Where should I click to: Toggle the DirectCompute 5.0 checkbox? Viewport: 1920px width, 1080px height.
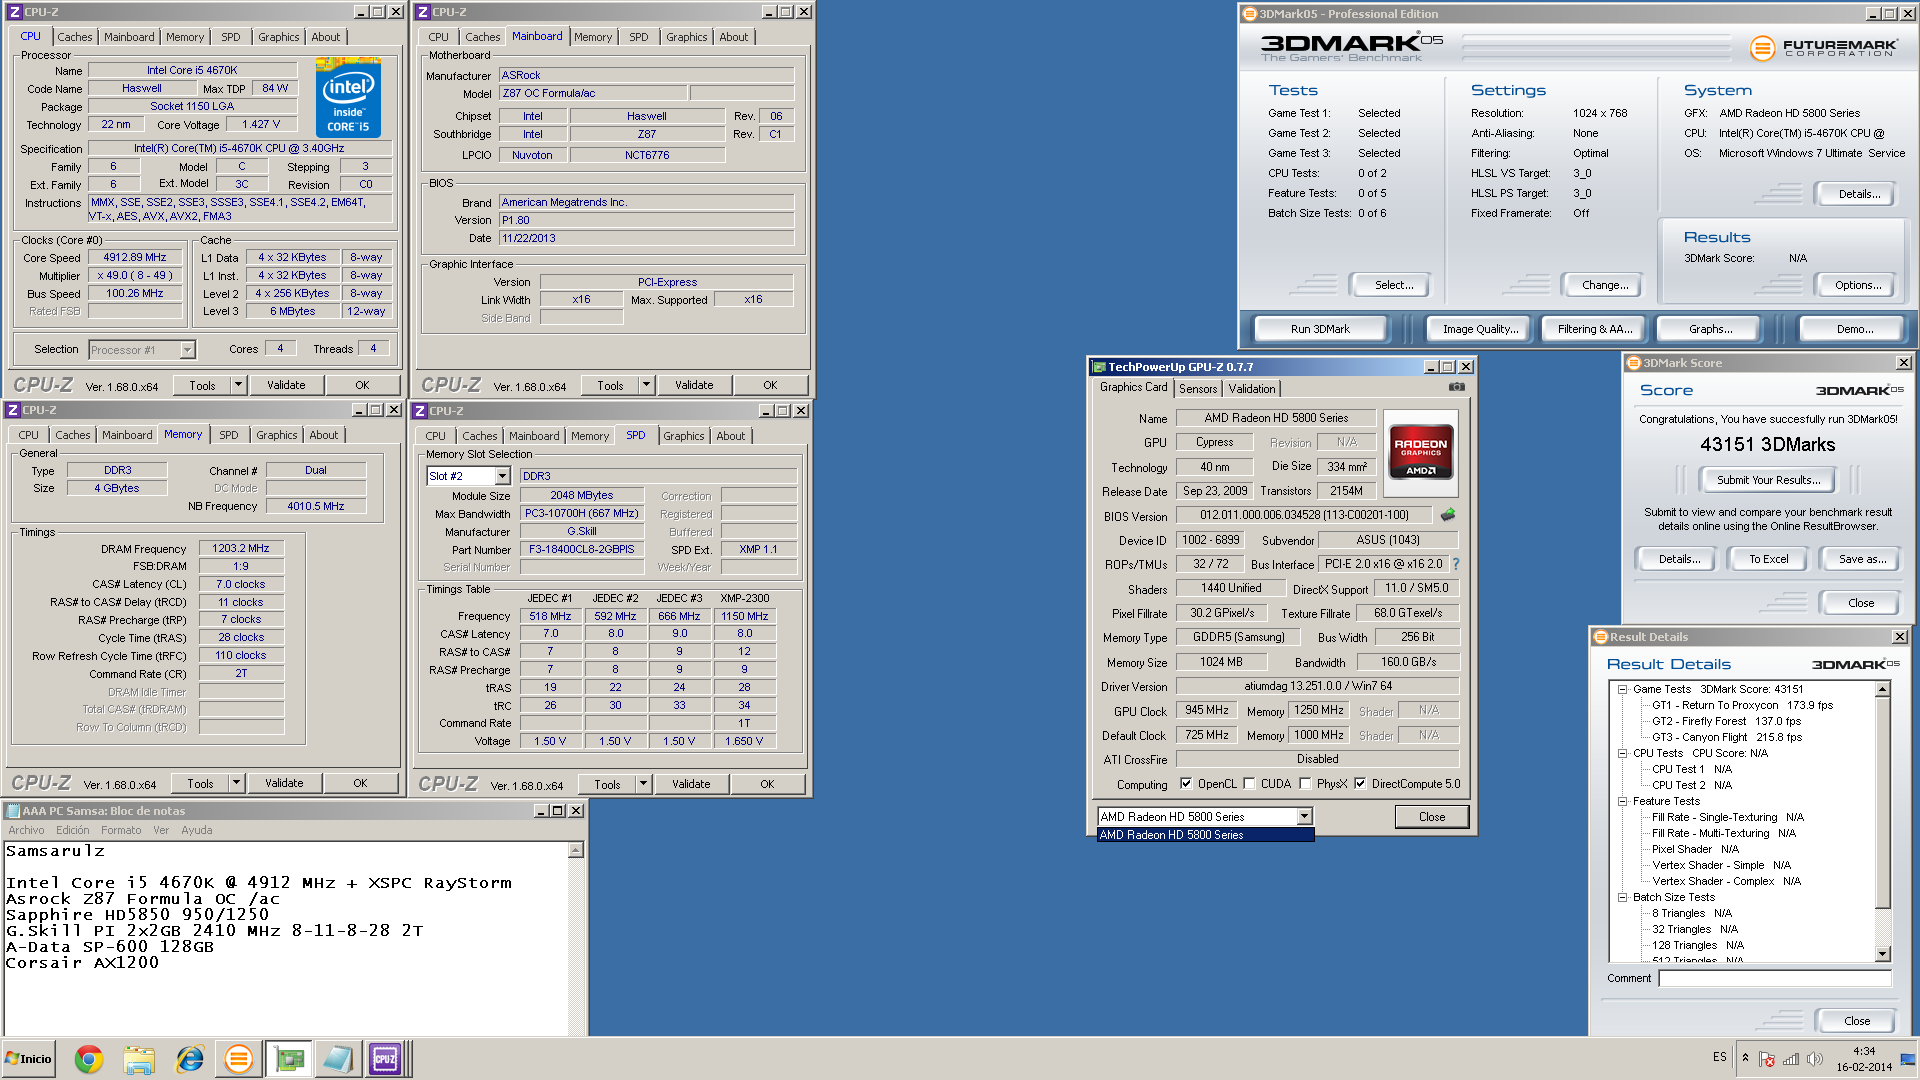point(1360,784)
